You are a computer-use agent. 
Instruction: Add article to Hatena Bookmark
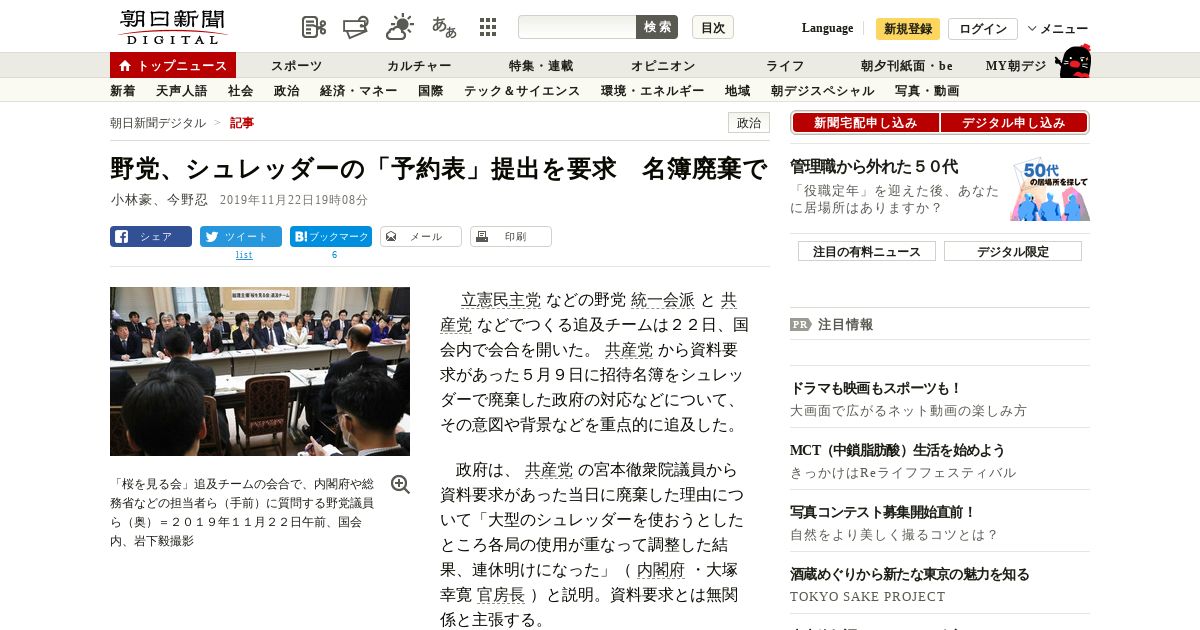pyautogui.click(x=331, y=237)
